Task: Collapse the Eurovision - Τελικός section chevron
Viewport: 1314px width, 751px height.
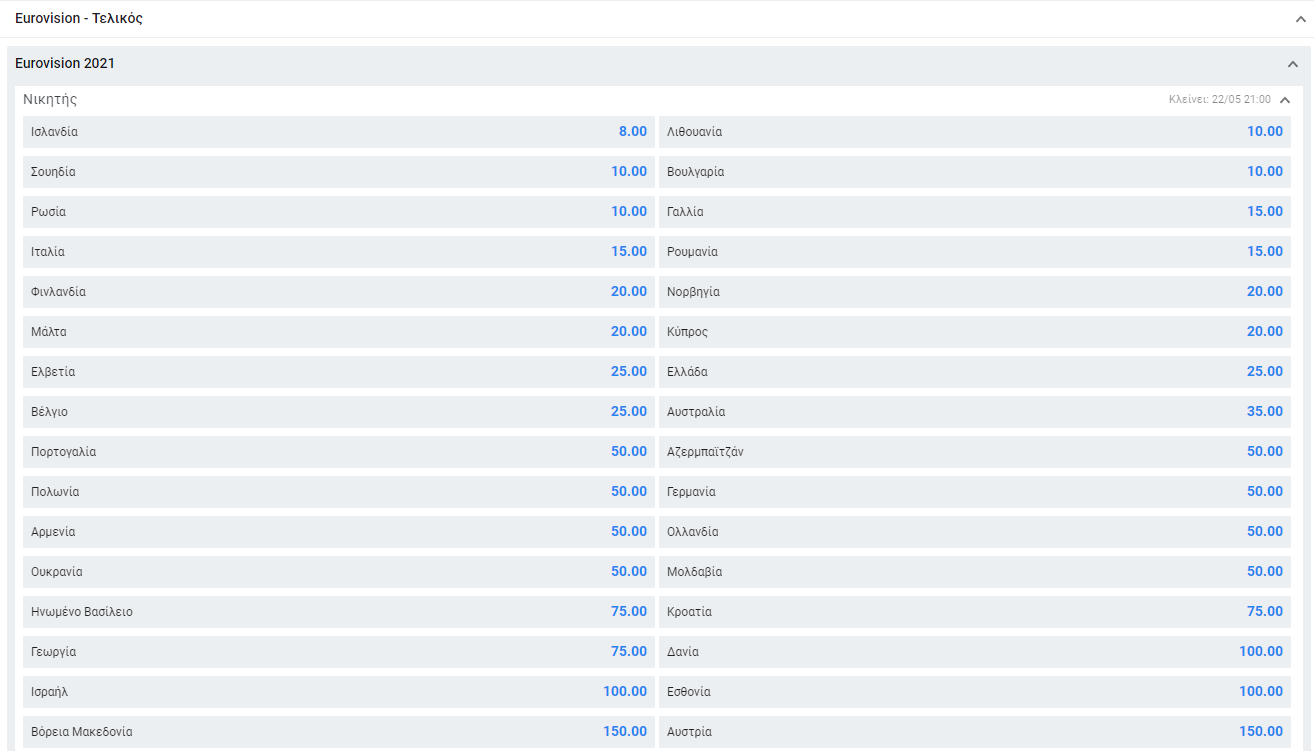Action: click(x=1299, y=18)
